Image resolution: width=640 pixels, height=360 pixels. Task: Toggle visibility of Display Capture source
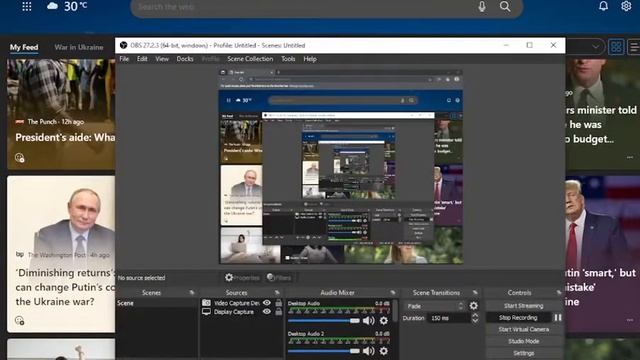tap(267, 312)
